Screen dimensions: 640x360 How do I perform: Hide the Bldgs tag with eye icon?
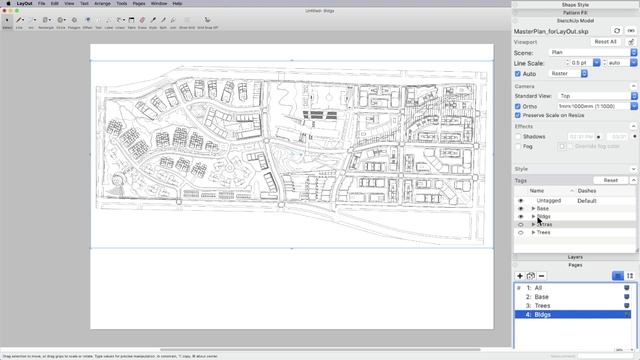520,217
